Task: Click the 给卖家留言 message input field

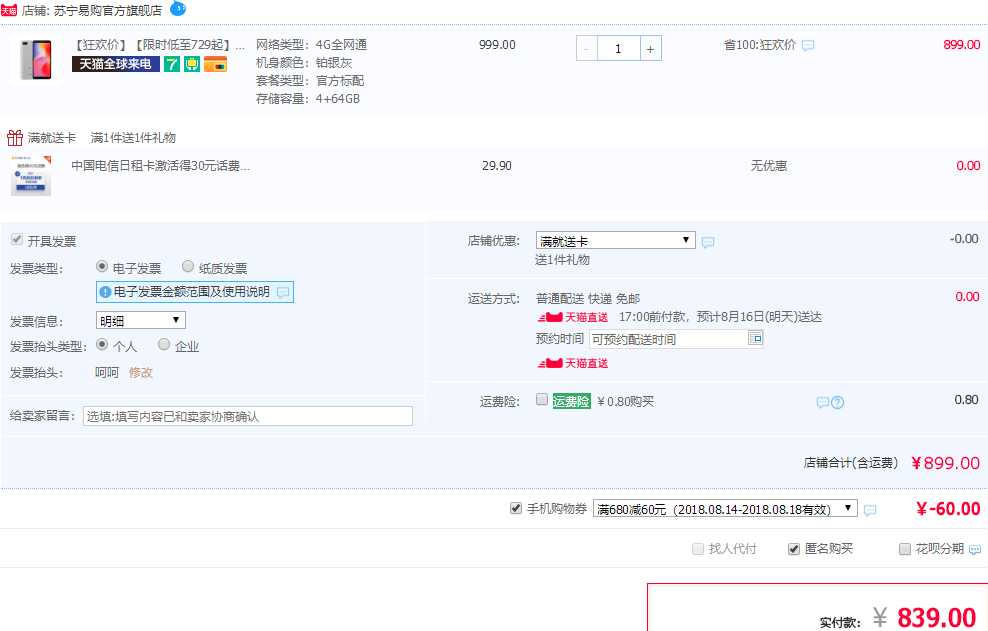Action: tap(248, 416)
